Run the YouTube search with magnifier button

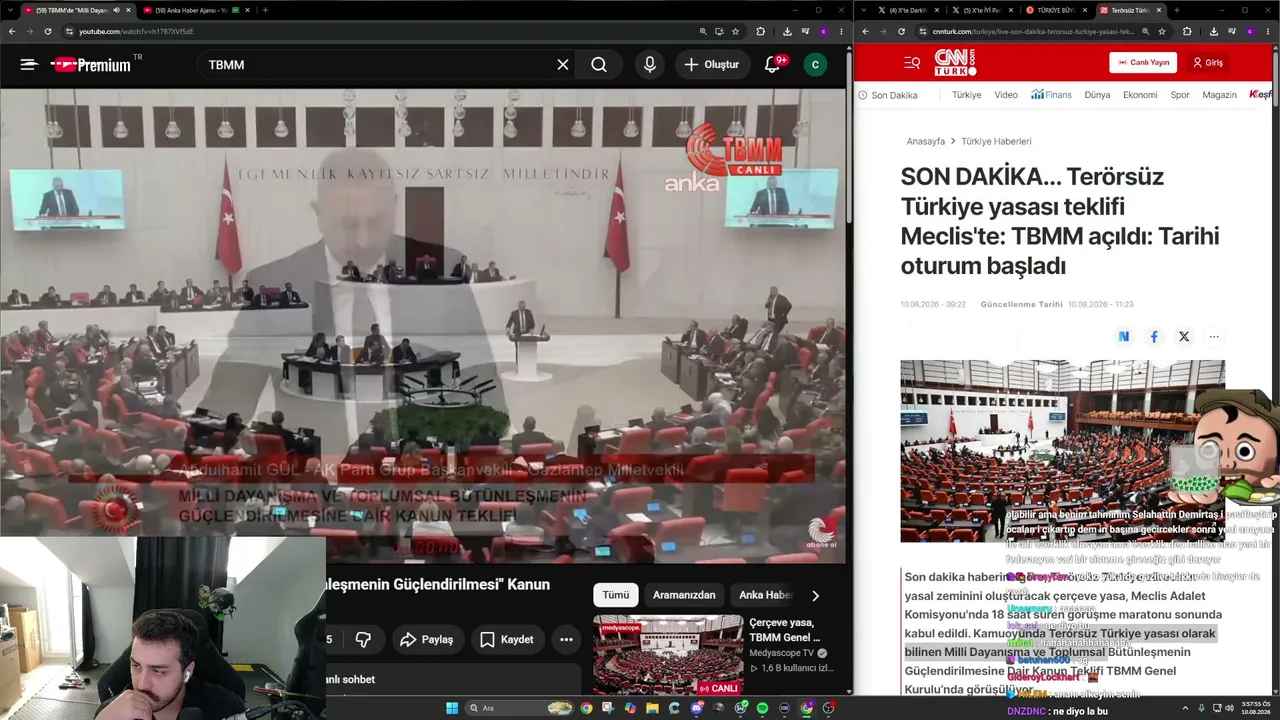pyautogui.click(x=599, y=64)
